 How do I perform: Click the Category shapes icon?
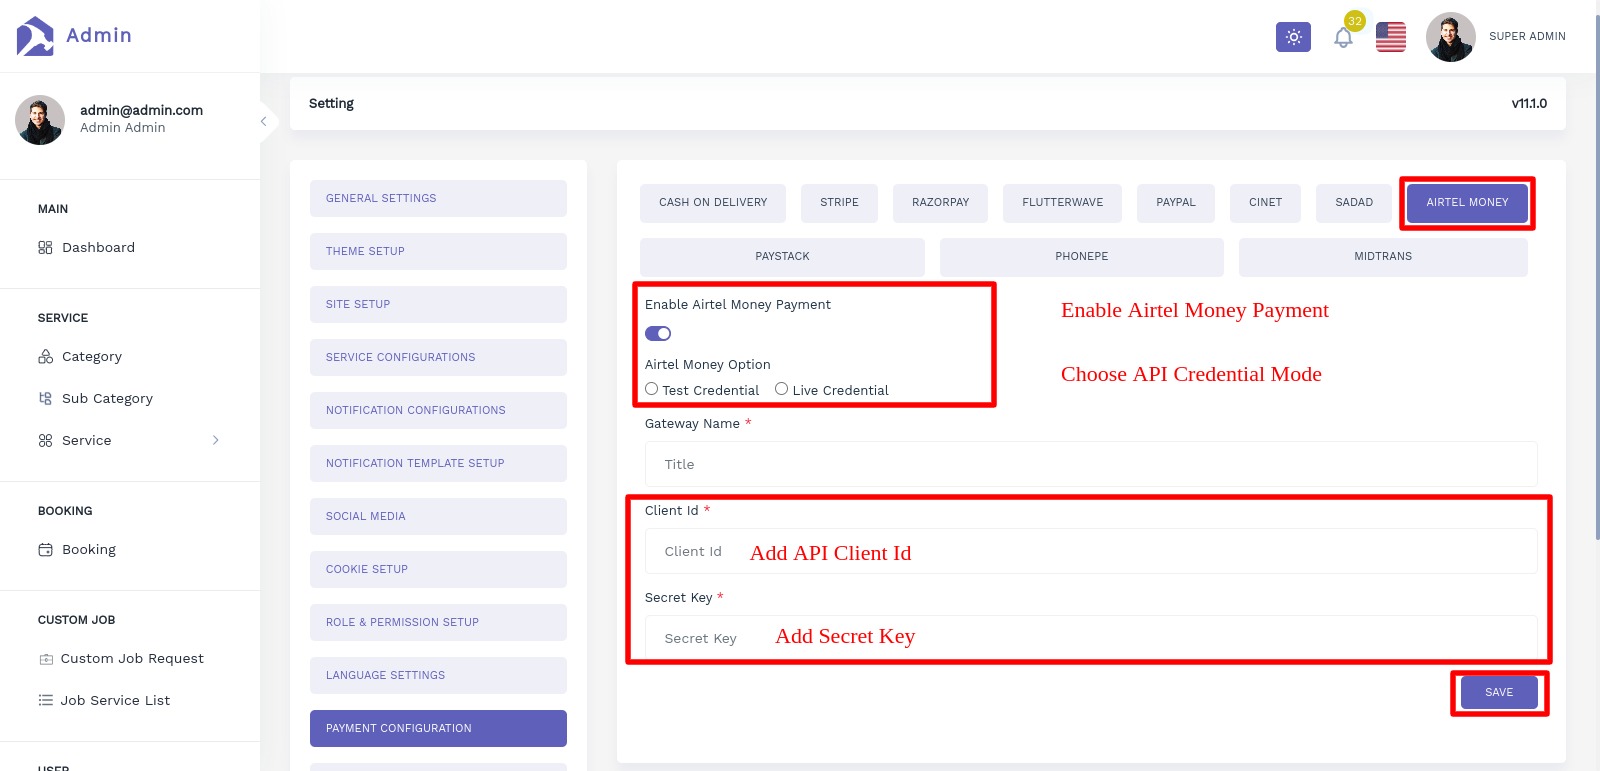[45, 356]
